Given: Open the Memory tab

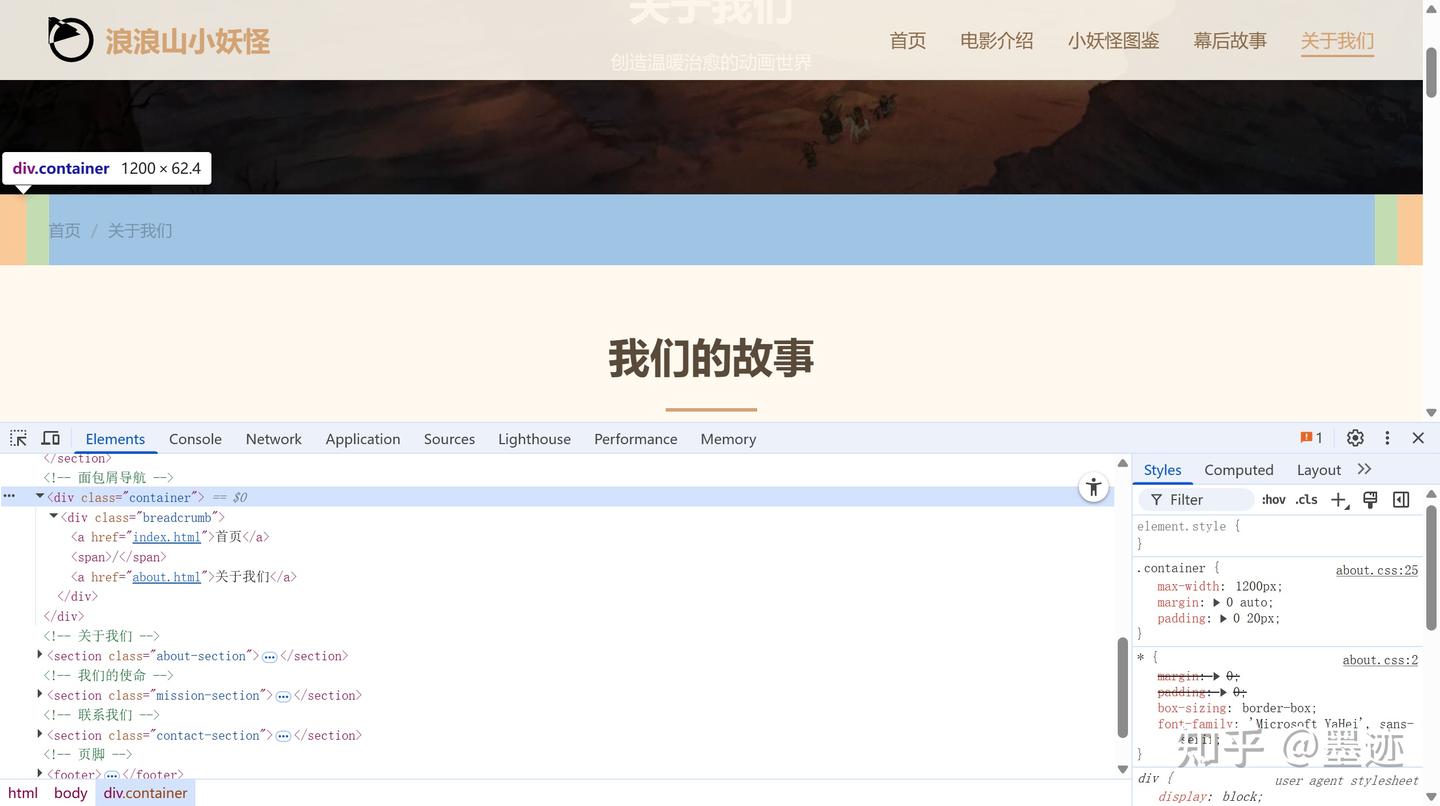Looking at the screenshot, I should click(x=728, y=439).
